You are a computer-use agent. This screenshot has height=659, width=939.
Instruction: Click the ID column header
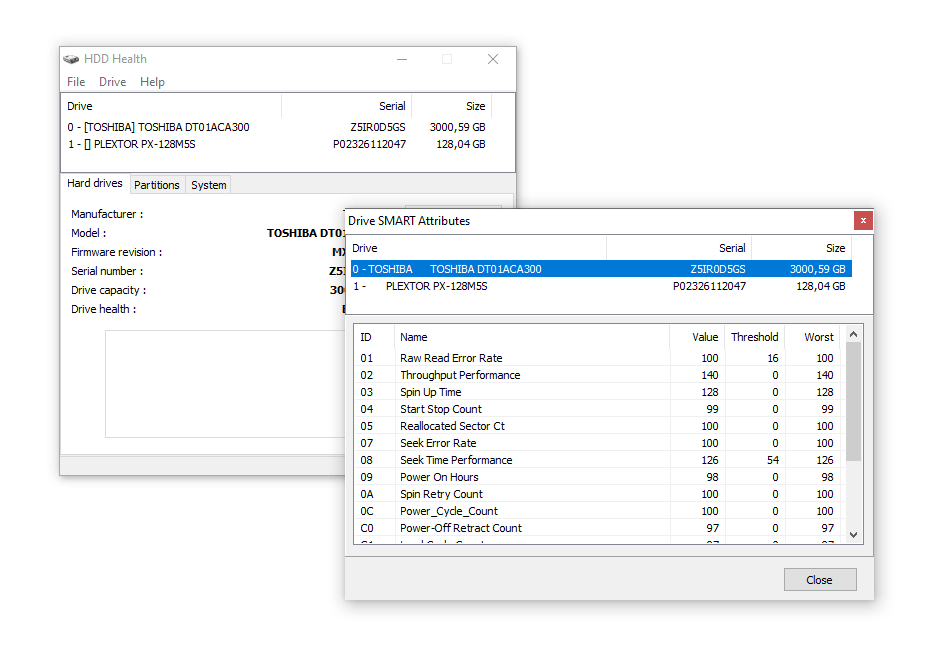coord(374,337)
